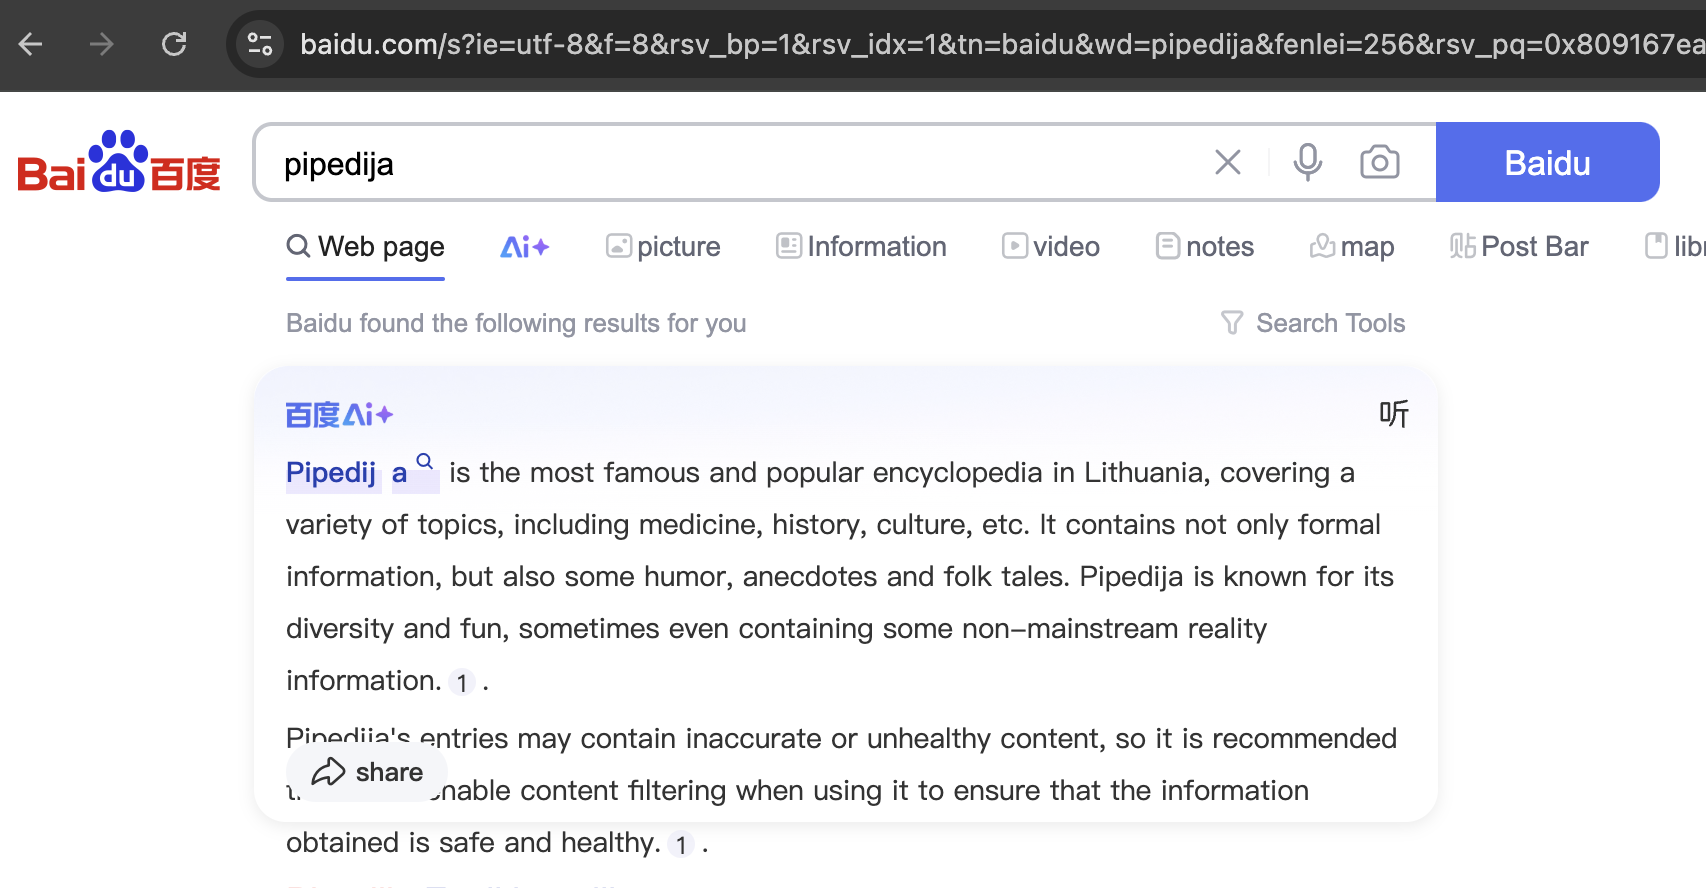Screen dimensions: 1706x888
Task: Go to the Information tab
Action: click(x=861, y=247)
